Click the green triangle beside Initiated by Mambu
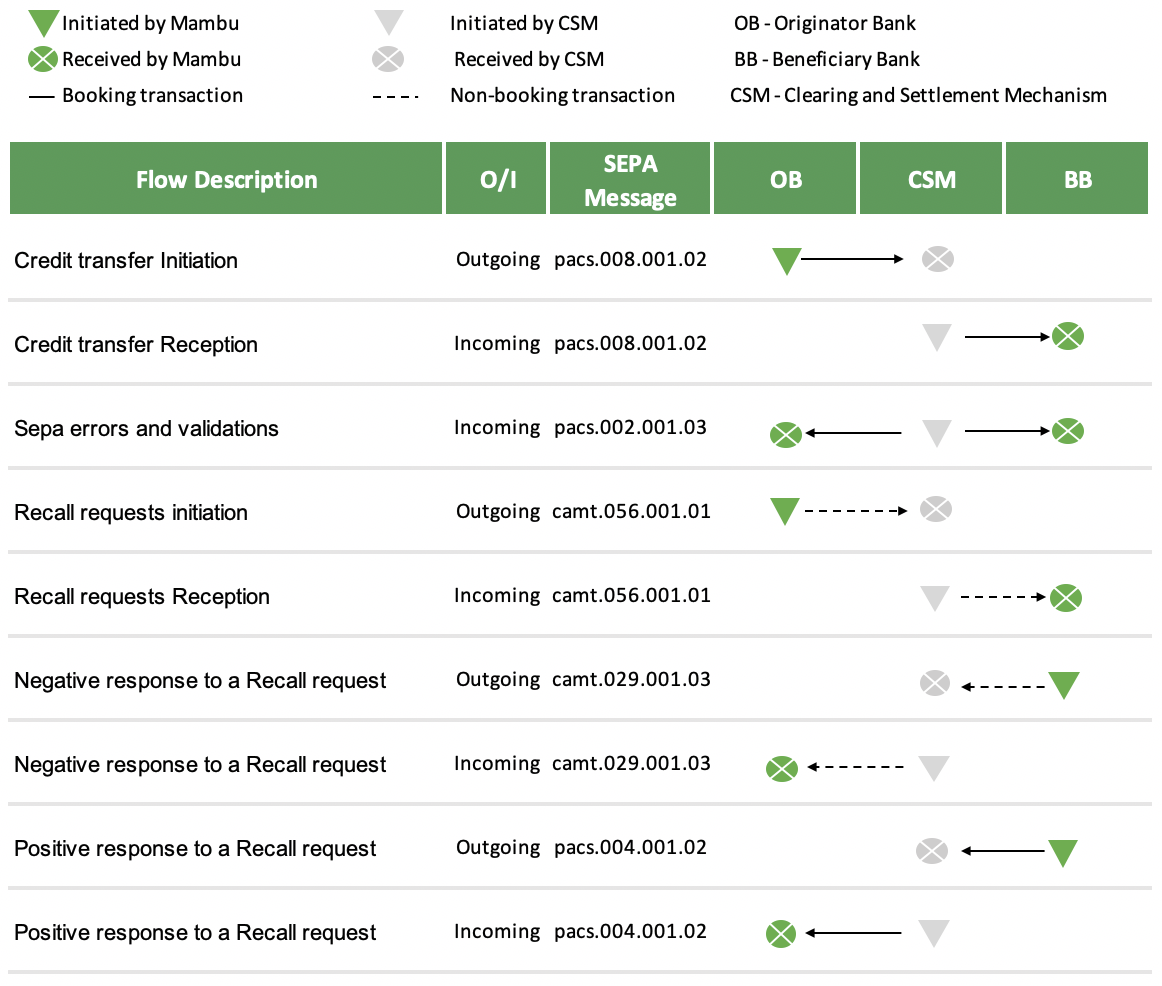Screen dimensions: 1162x986 [43, 22]
